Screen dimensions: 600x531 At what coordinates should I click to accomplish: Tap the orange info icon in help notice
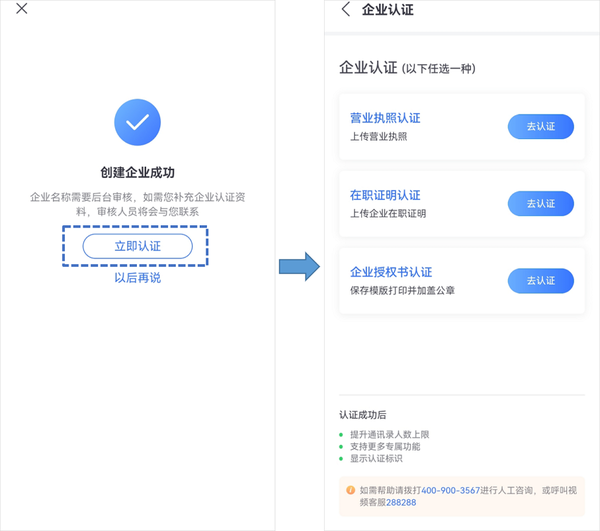[x=350, y=490]
